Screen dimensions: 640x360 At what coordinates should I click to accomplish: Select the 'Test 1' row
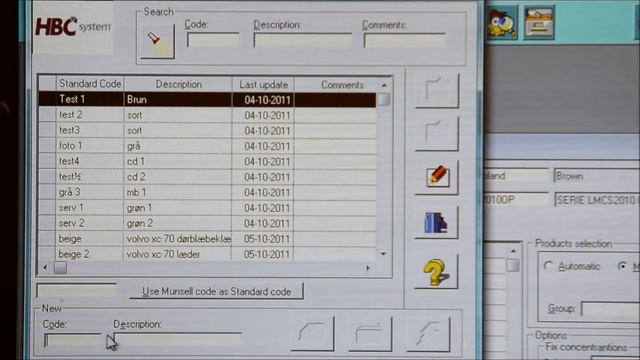pos(207,100)
